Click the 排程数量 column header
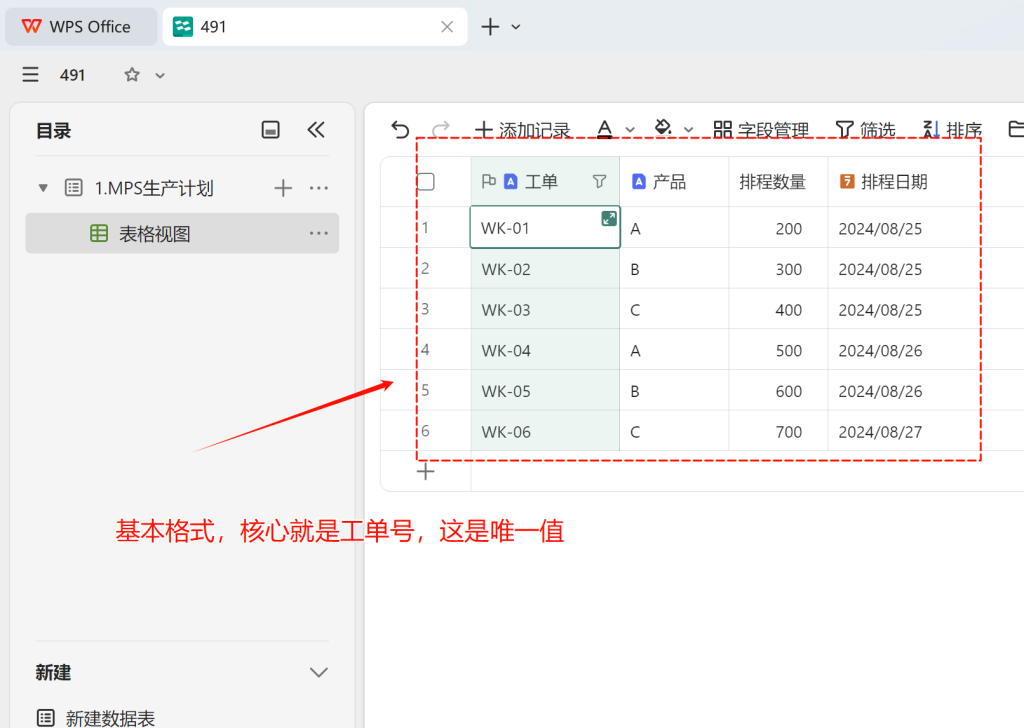The height and width of the screenshot is (728, 1024). click(x=778, y=182)
